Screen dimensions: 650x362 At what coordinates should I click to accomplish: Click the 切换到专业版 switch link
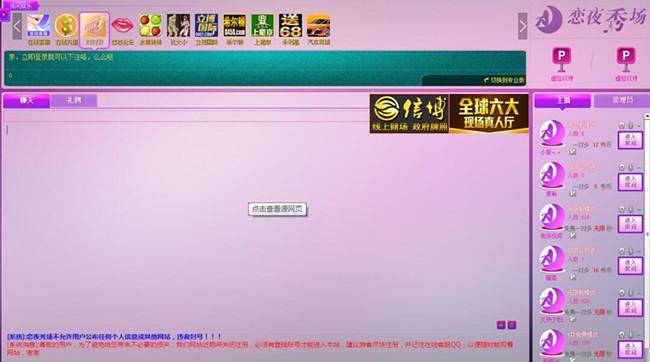pos(504,80)
